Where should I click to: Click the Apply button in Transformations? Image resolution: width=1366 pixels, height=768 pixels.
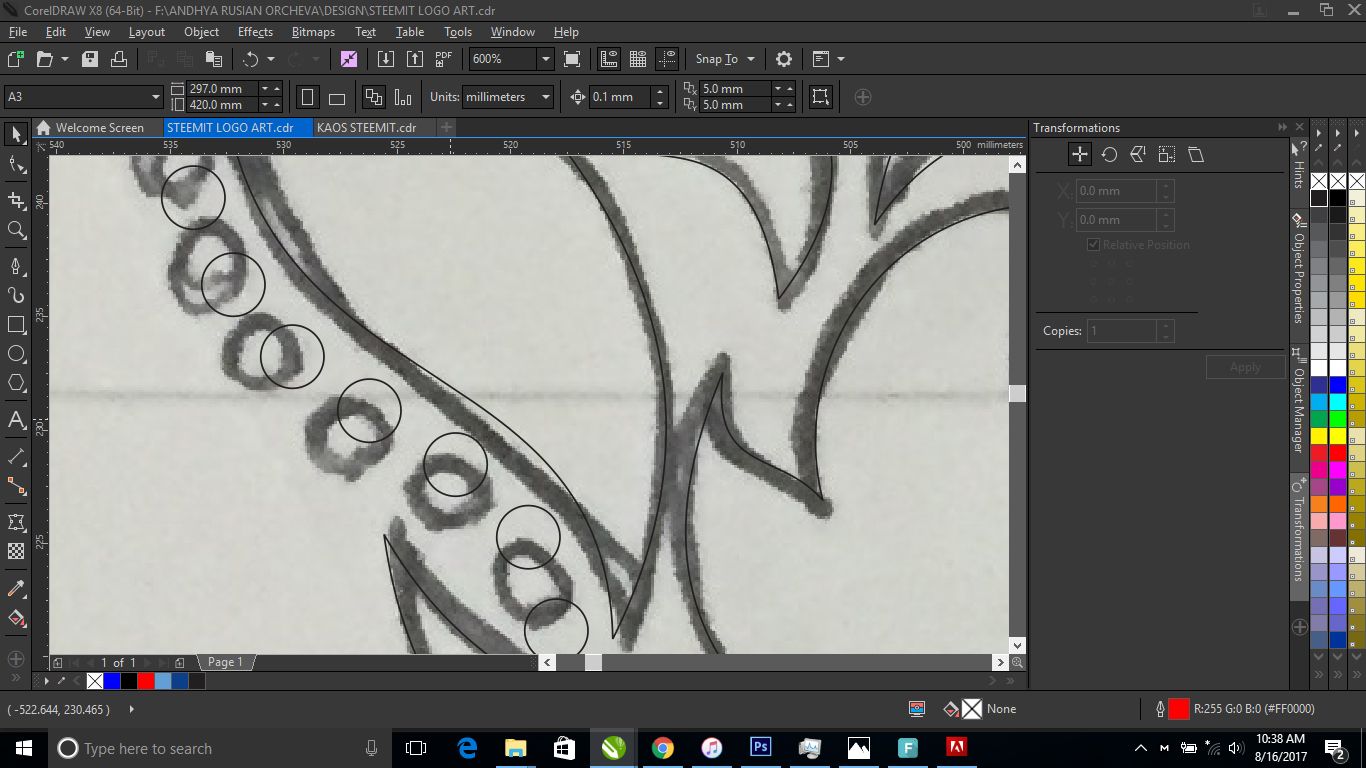pyautogui.click(x=1245, y=366)
